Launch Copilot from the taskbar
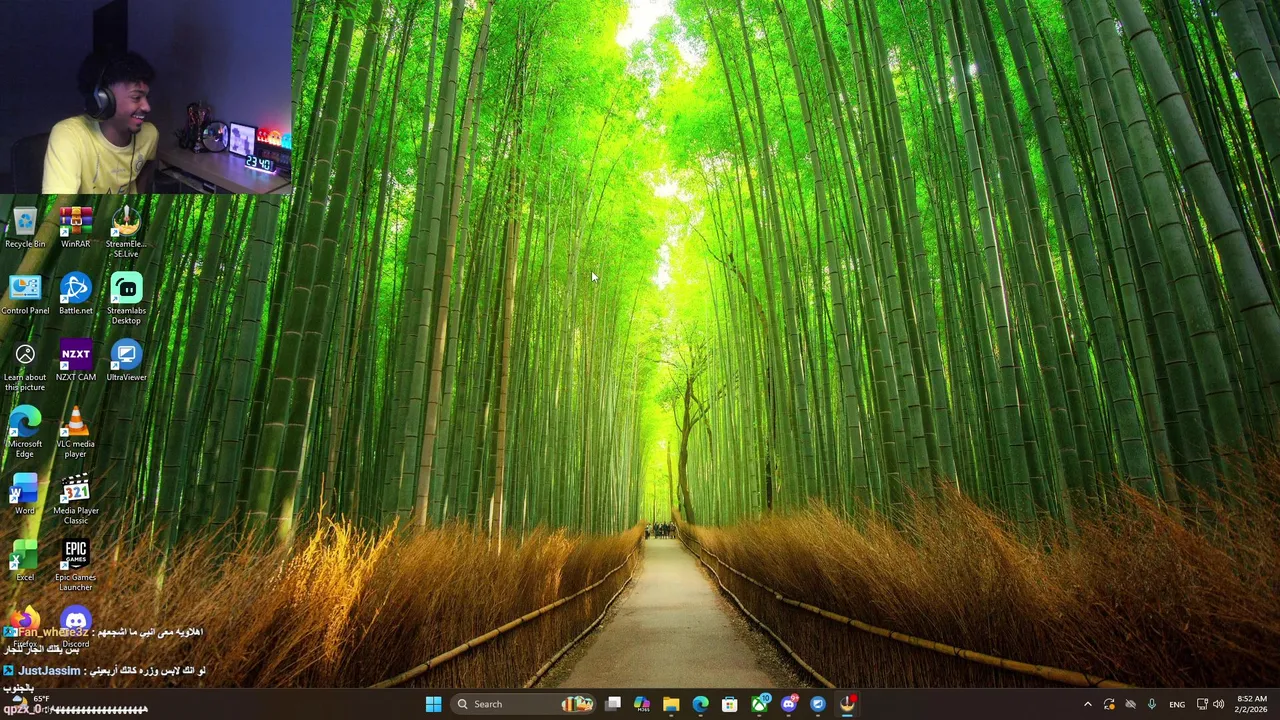This screenshot has height=720, width=1280. coord(642,704)
